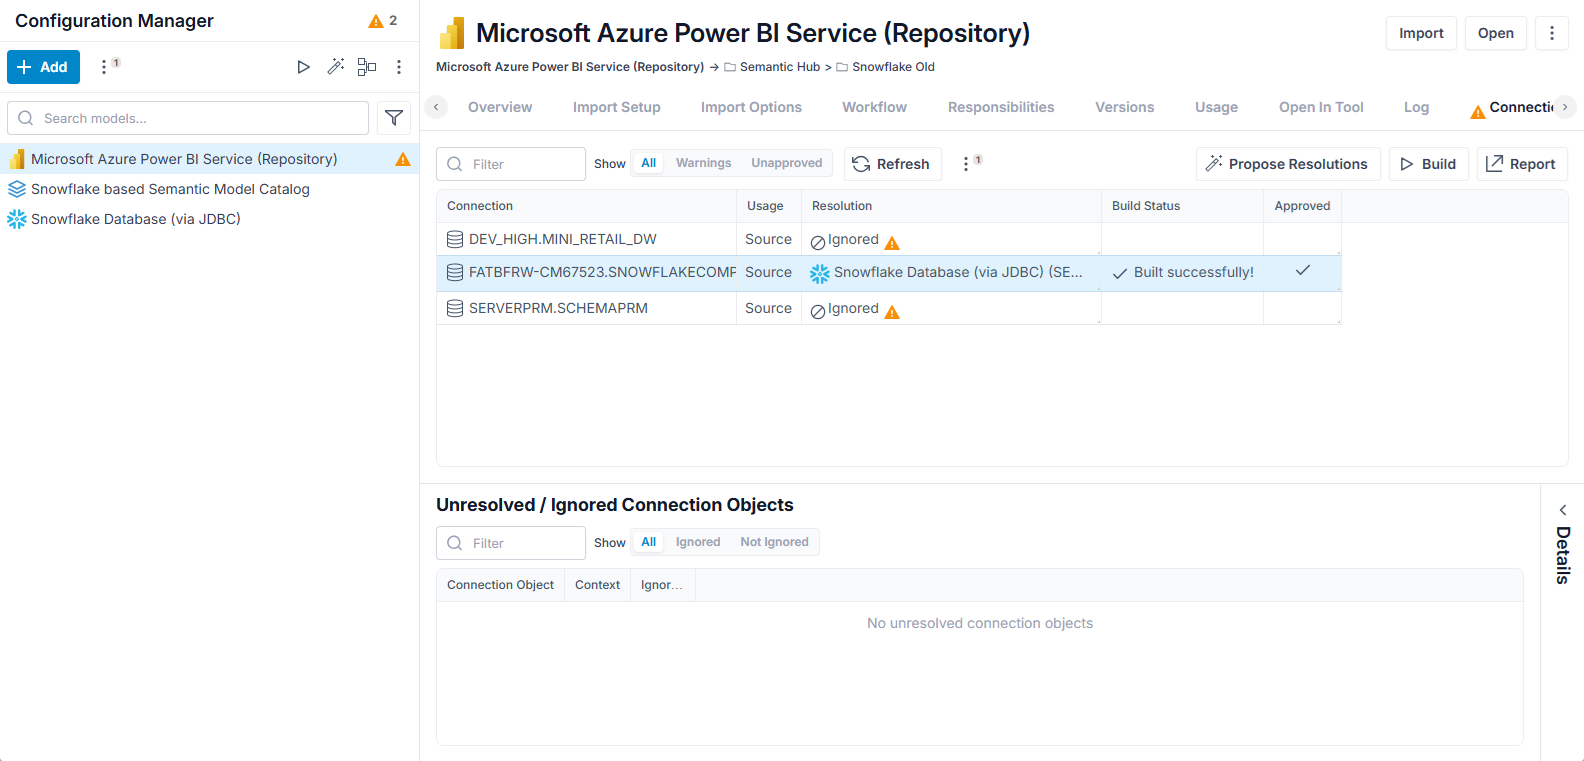Image resolution: width=1584 pixels, height=761 pixels.
Task: Open the header kebab menu next to Open
Action: (x=1552, y=33)
